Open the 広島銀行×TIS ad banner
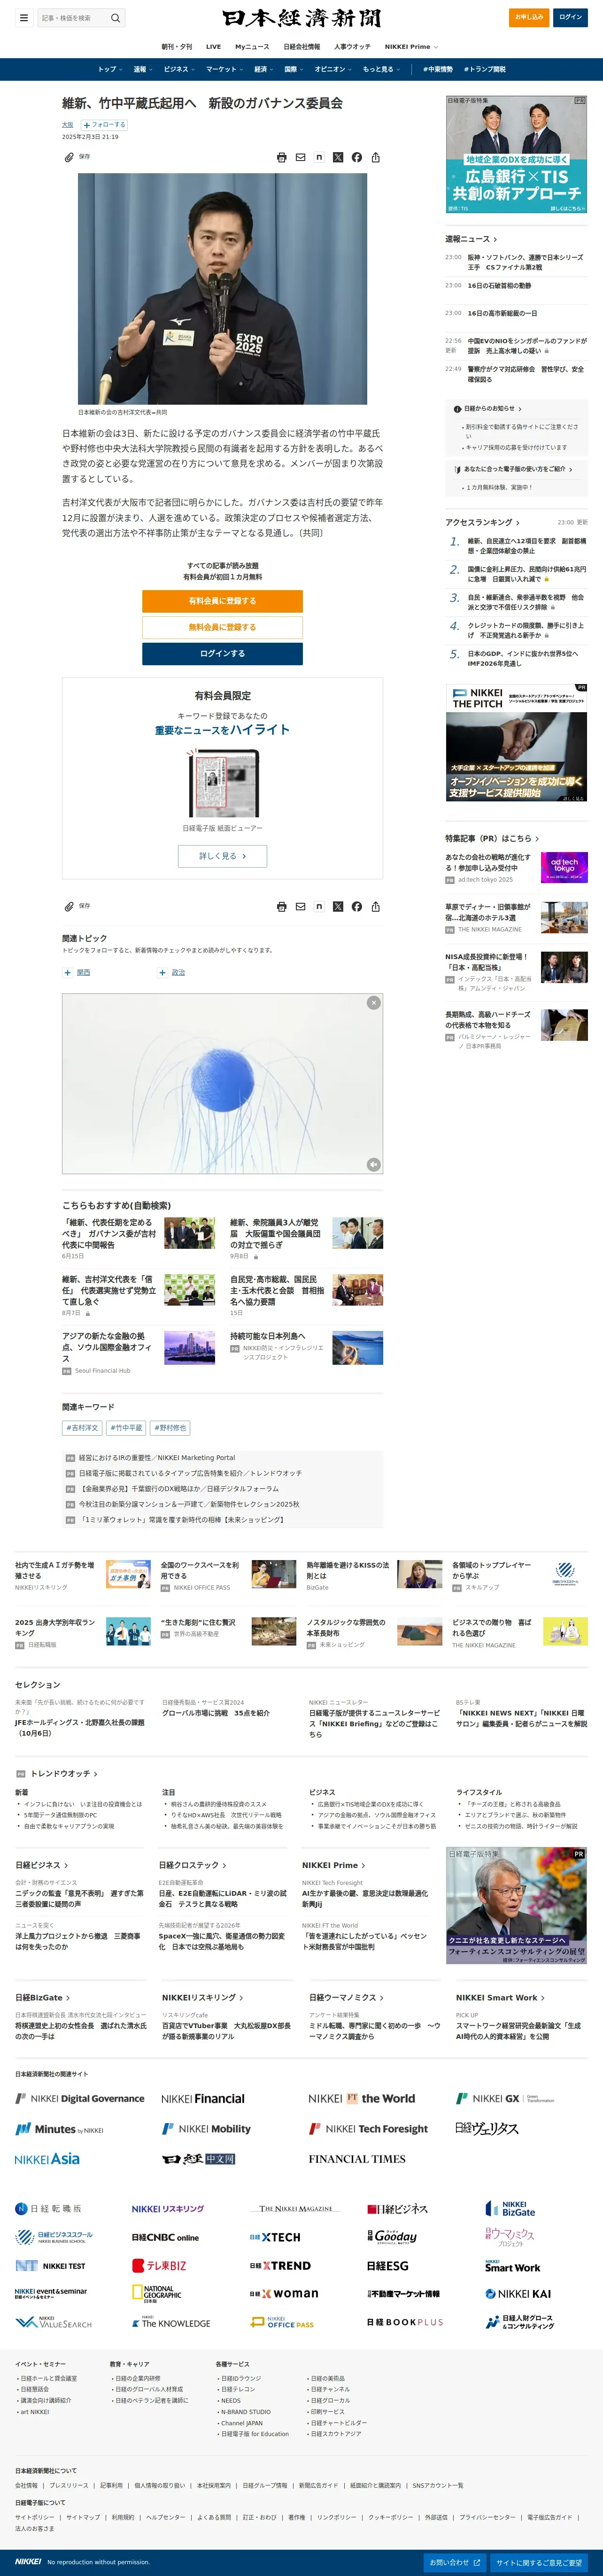603x2576 pixels. [x=516, y=154]
